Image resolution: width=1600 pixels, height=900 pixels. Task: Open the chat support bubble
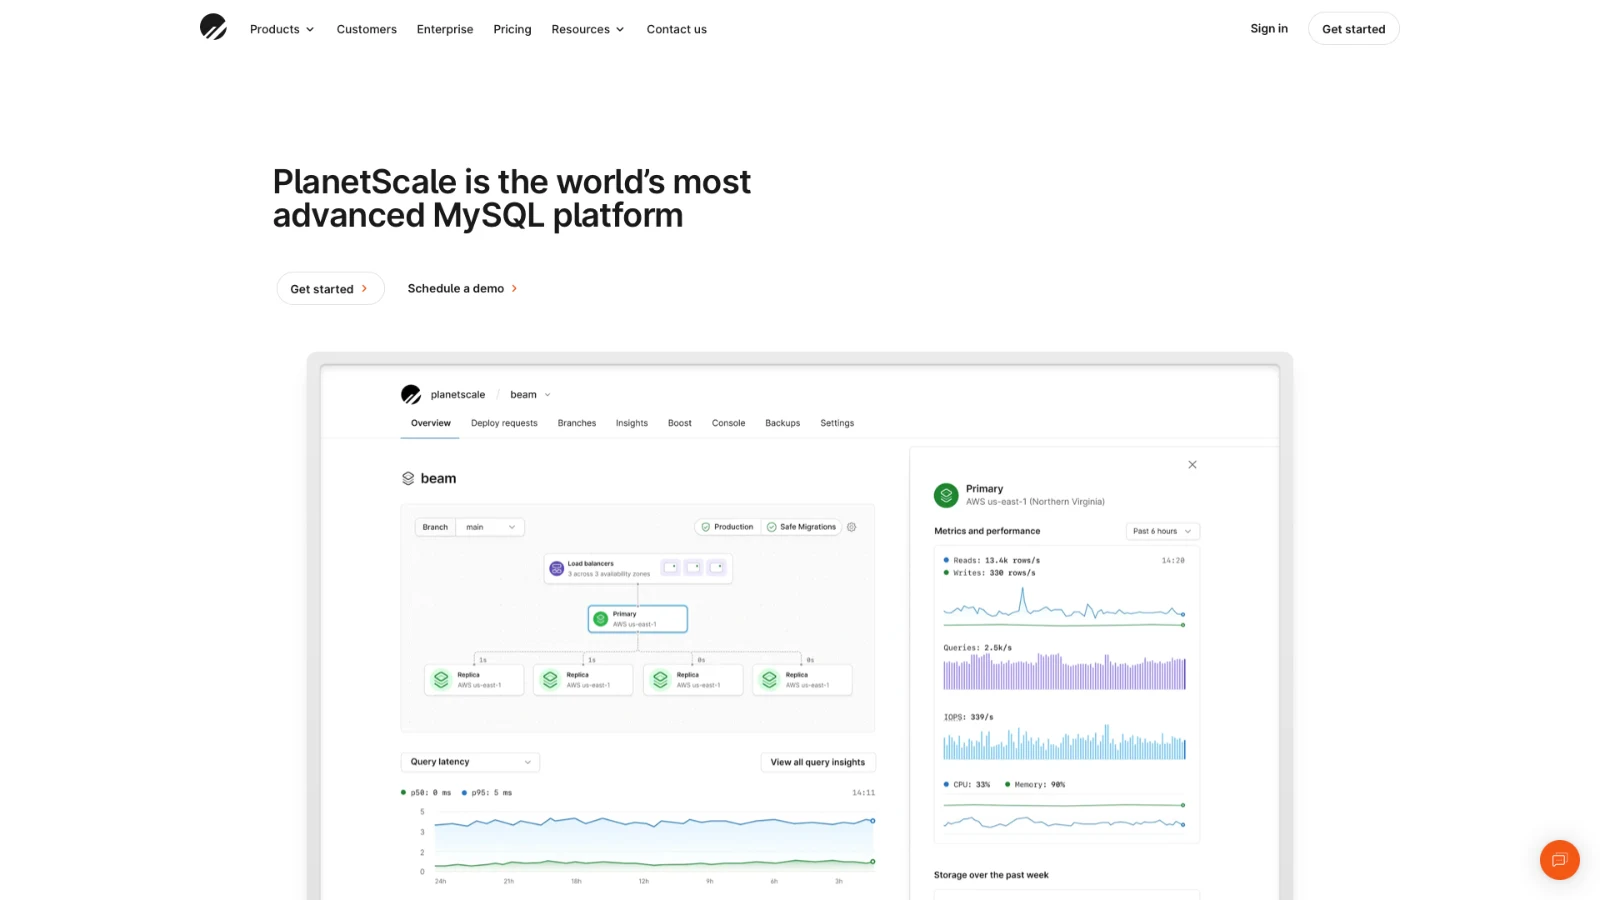(x=1559, y=860)
